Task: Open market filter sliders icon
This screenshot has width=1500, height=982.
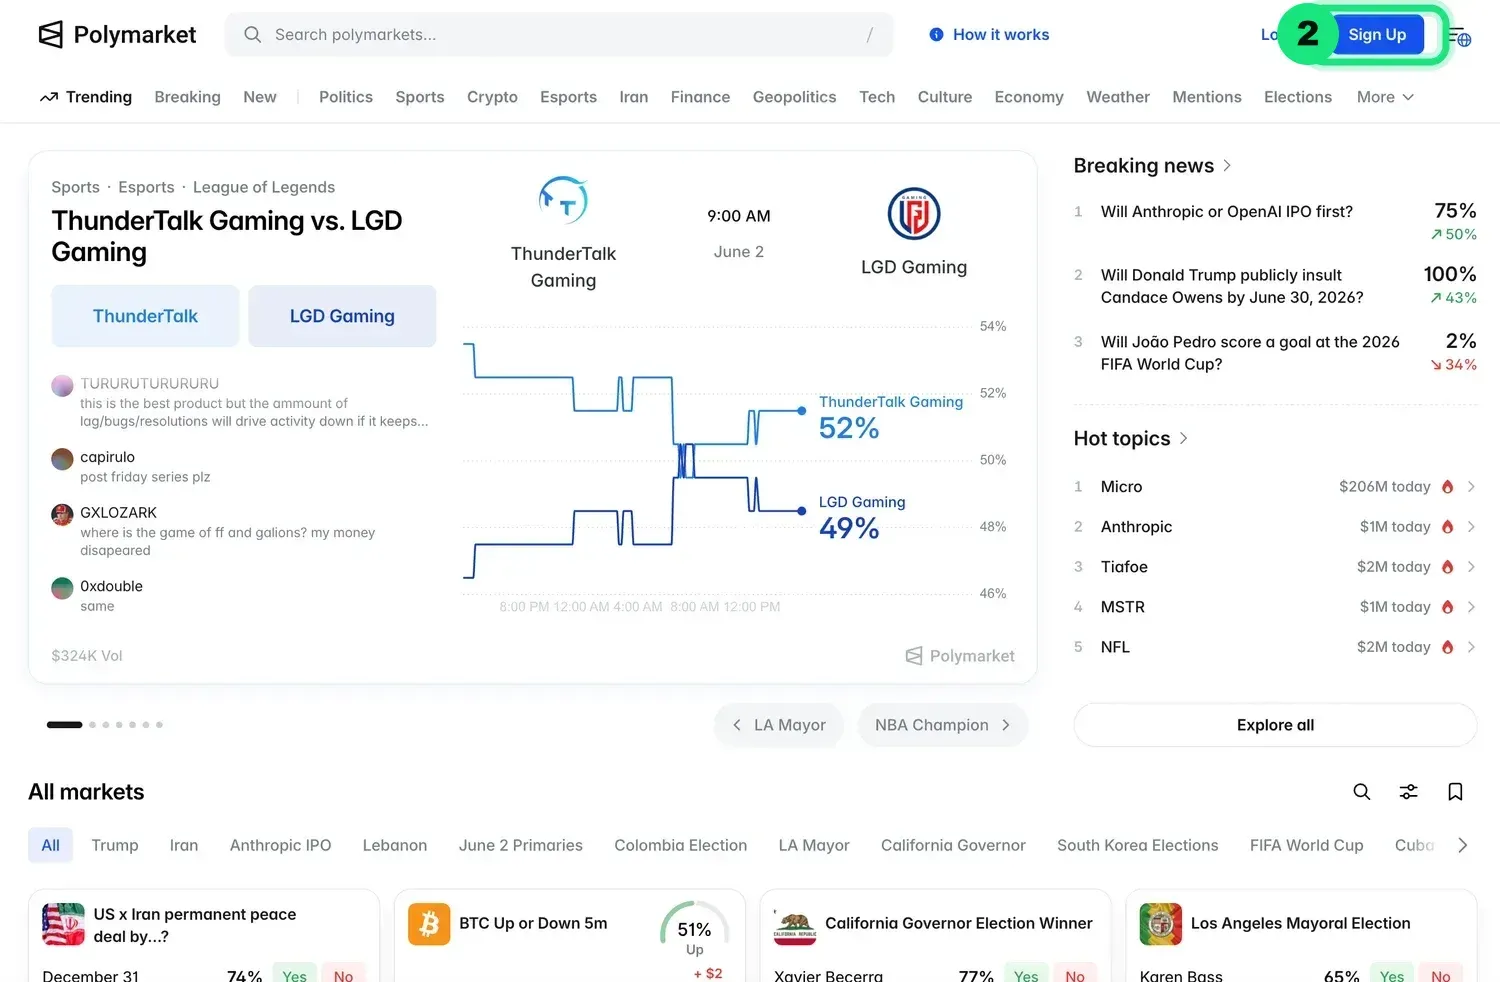Action: click(x=1409, y=792)
